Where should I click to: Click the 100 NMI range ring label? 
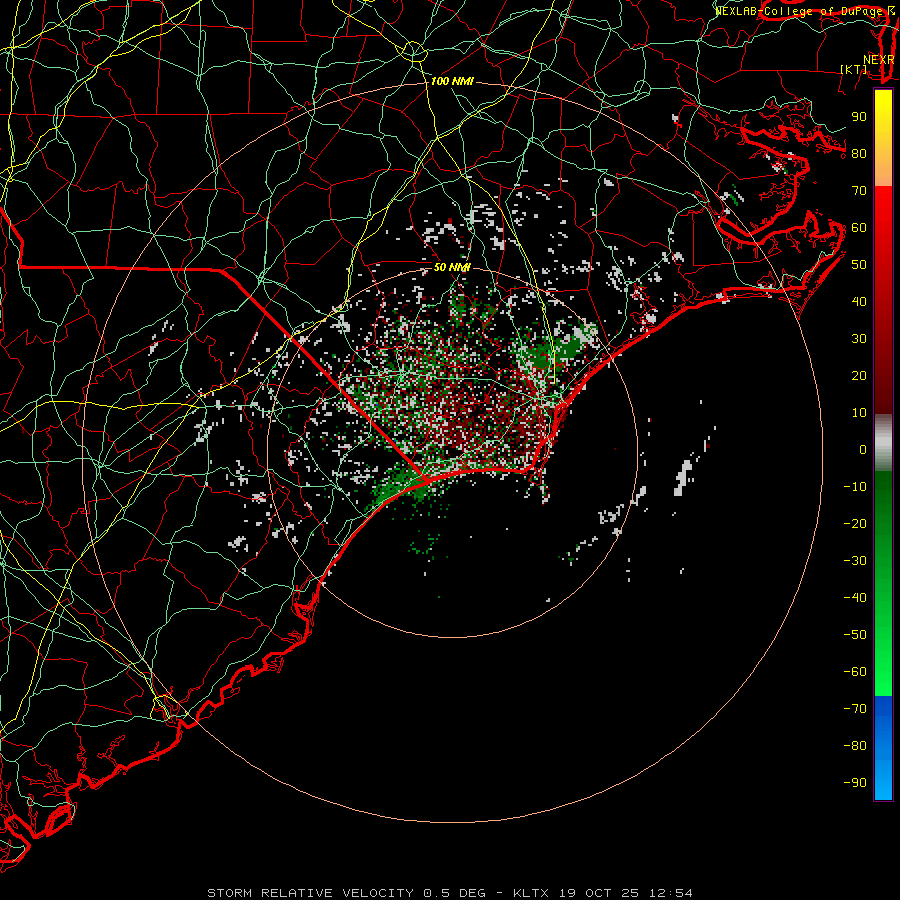pyautogui.click(x=452, y=81)
